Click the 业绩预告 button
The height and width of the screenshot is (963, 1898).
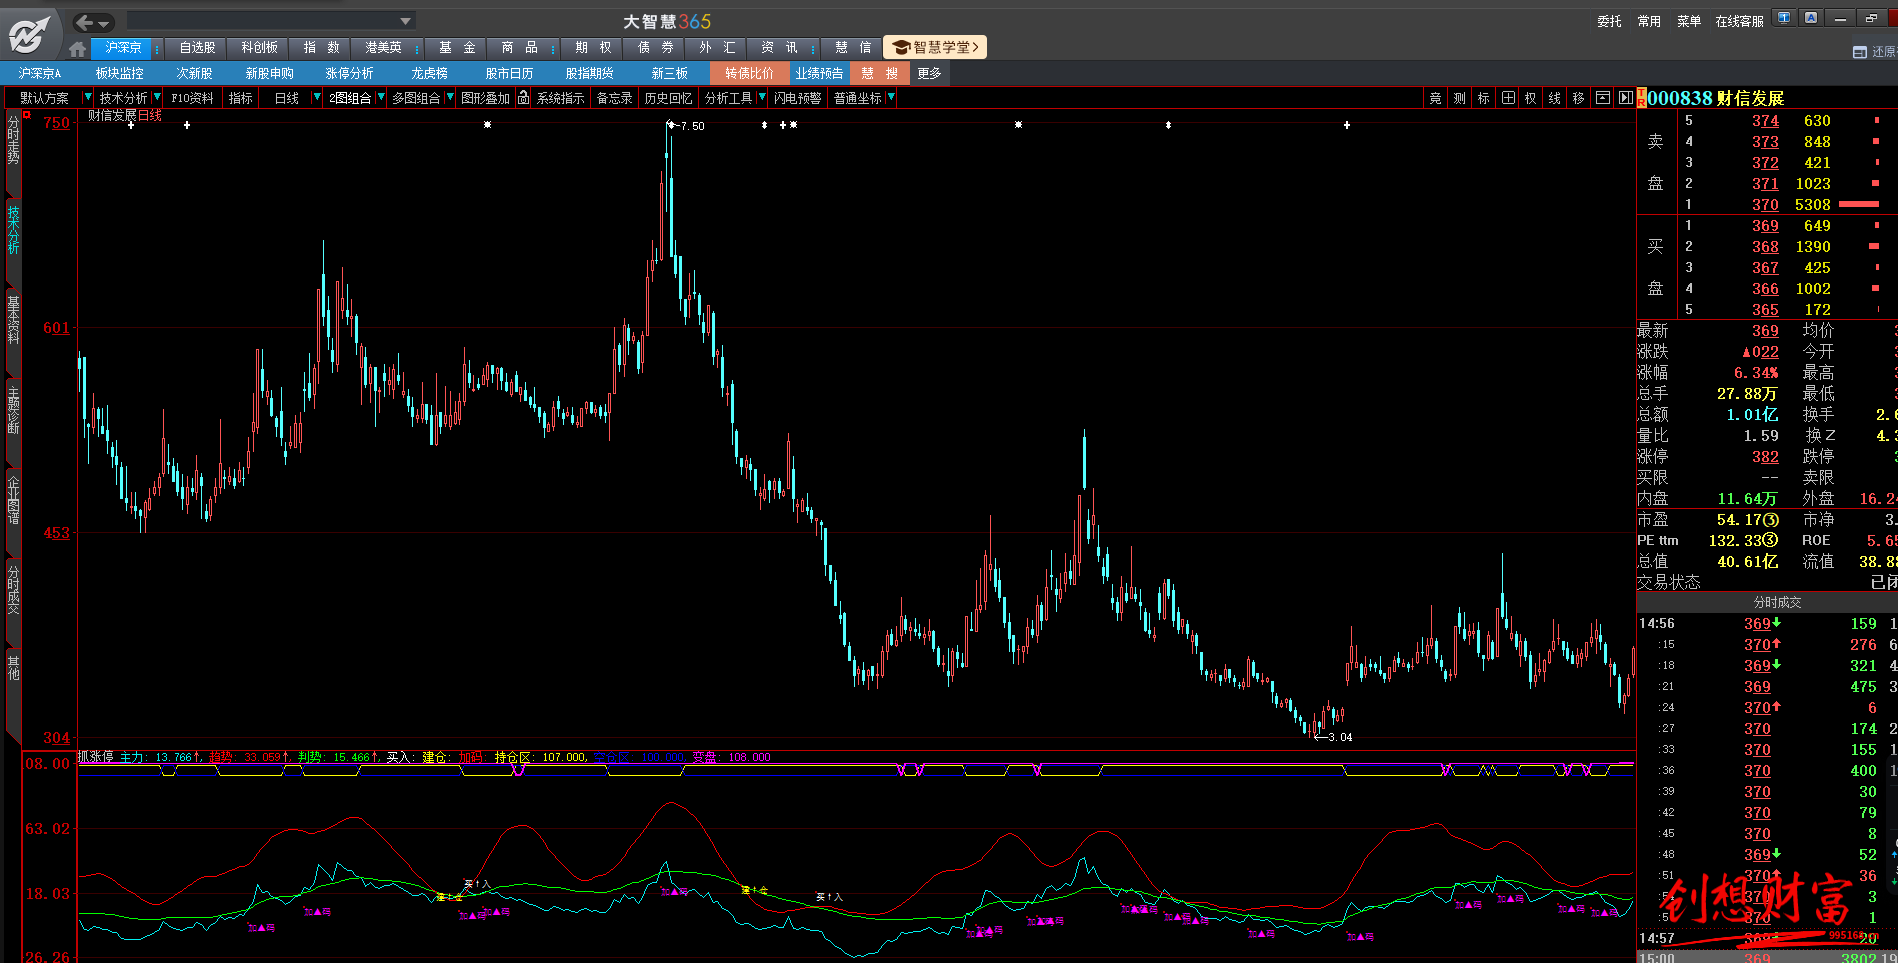[819, 73]
